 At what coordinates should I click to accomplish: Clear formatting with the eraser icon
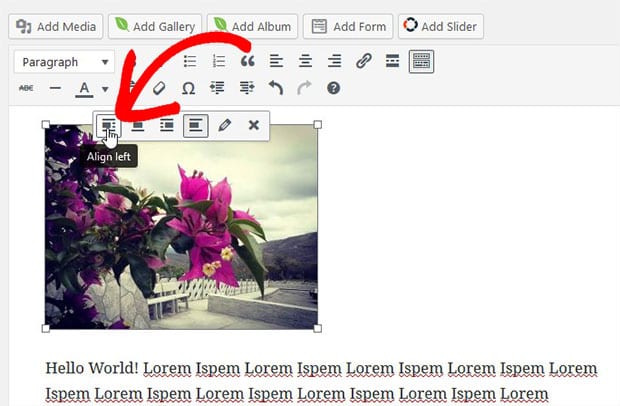click(x=159, y=88)
